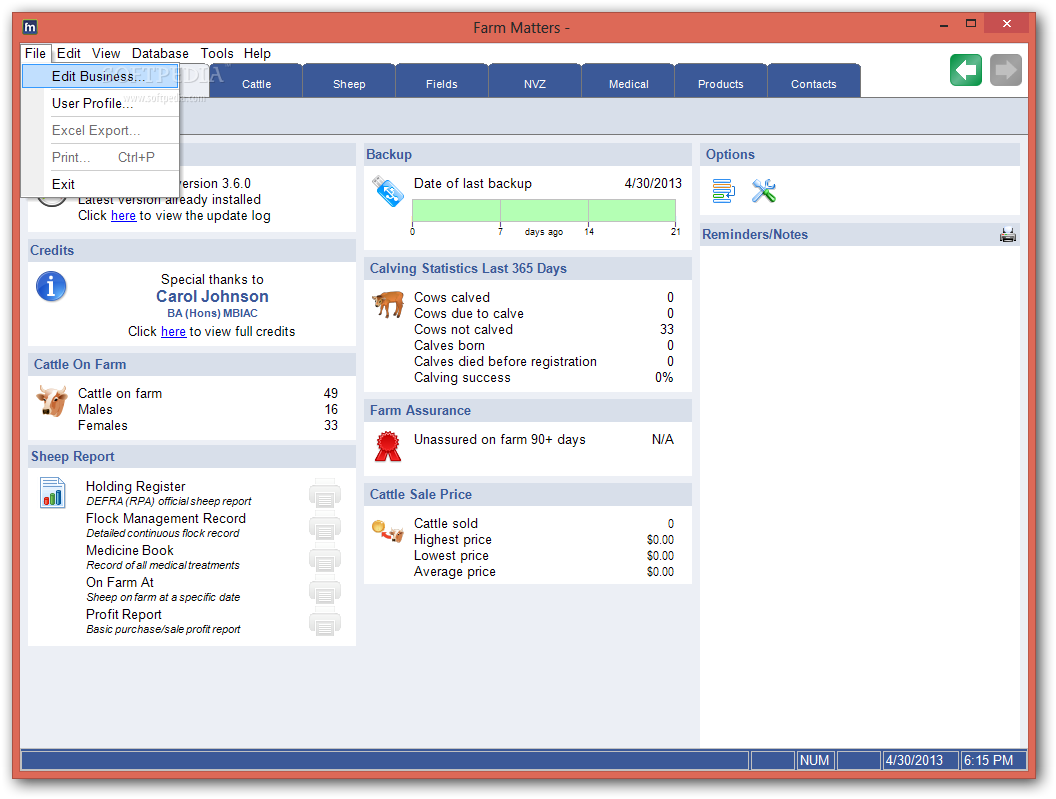Choose Exit from File menu

[x=100, y=184]
